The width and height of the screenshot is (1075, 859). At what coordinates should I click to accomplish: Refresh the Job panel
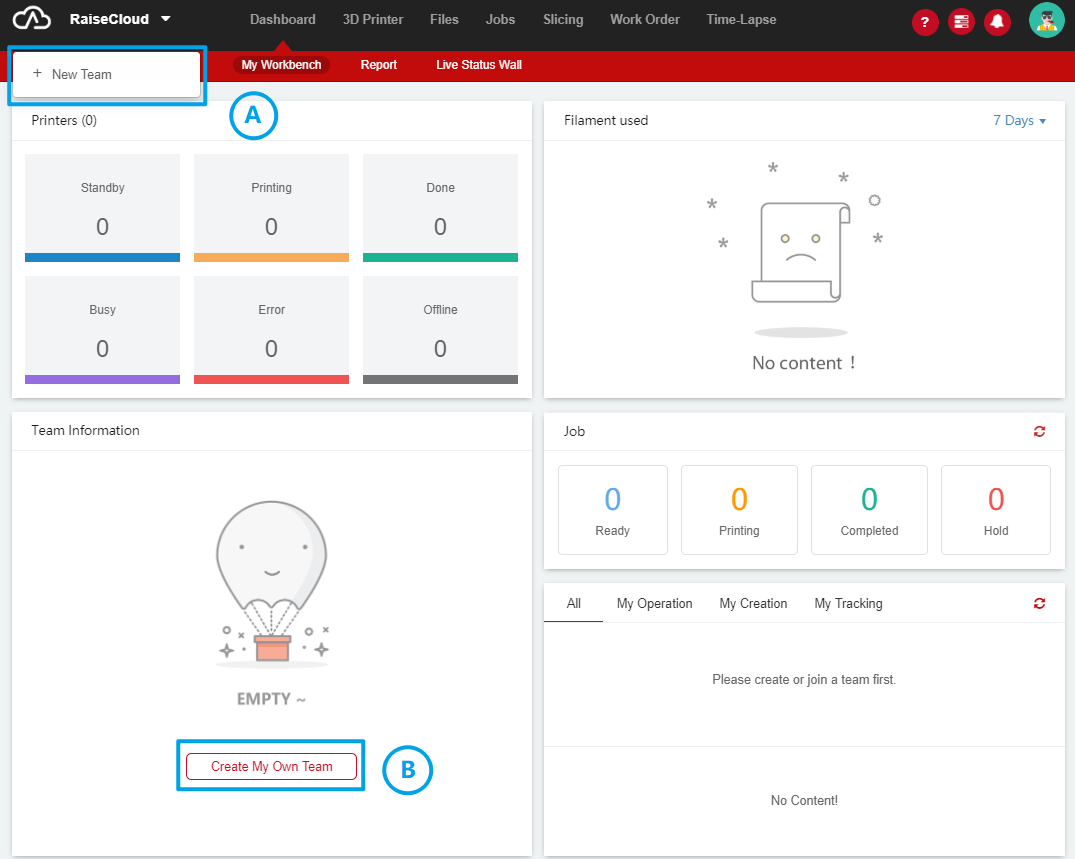tap(1040, 431)
